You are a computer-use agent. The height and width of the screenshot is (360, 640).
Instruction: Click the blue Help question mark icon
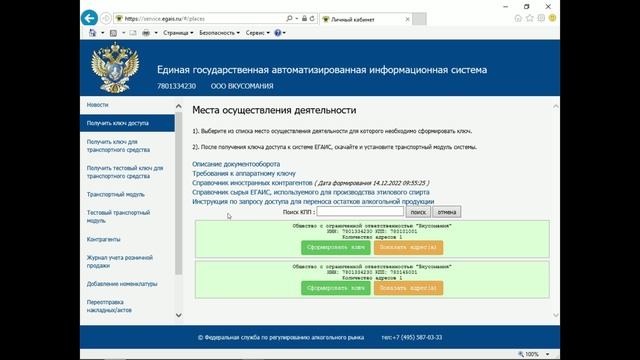pyautogui.click(x=278, y=33)
